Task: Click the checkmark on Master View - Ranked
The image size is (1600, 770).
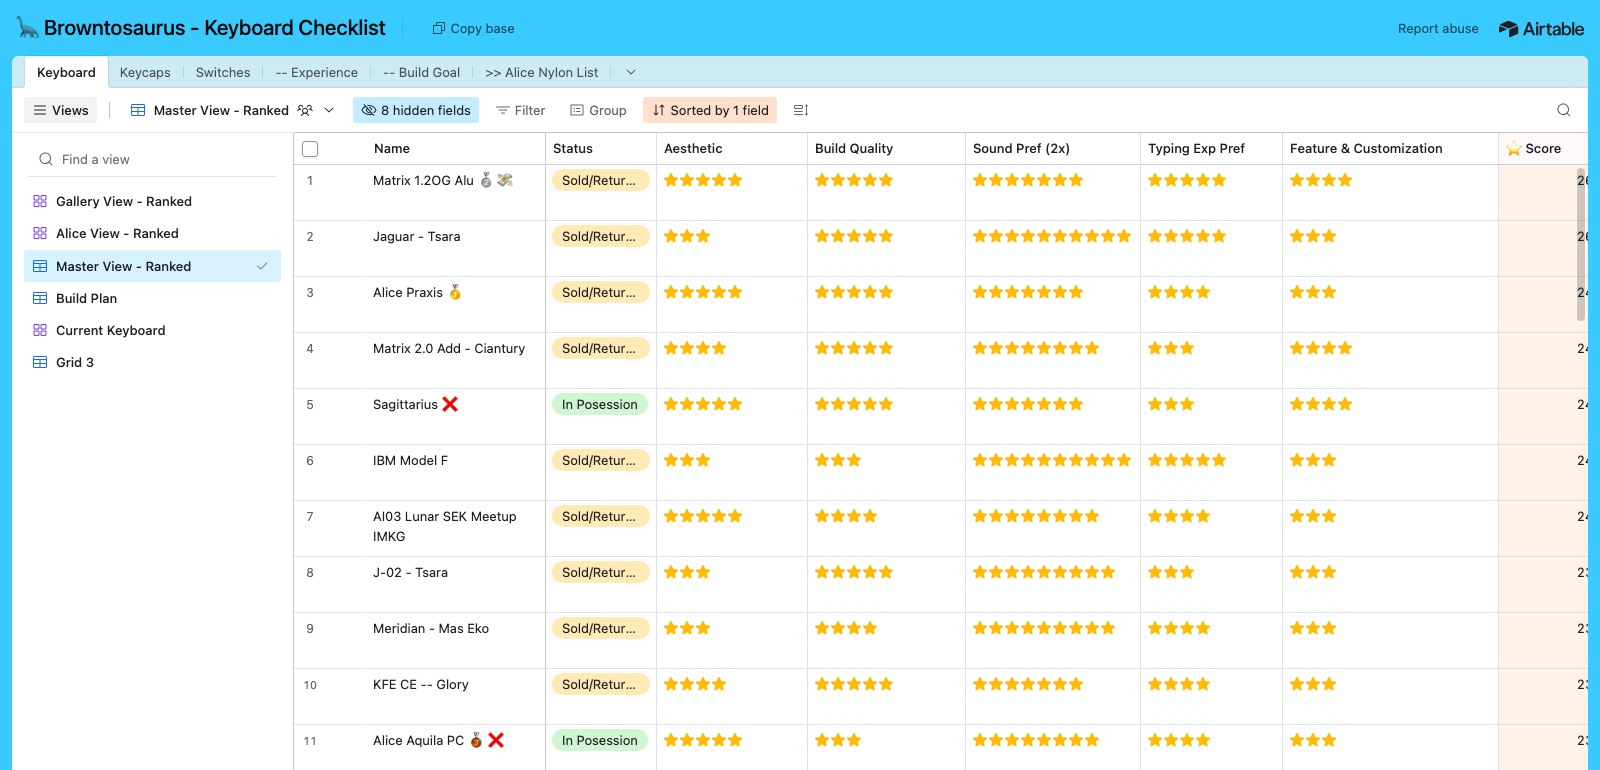Action: click(x=262, y=266)
